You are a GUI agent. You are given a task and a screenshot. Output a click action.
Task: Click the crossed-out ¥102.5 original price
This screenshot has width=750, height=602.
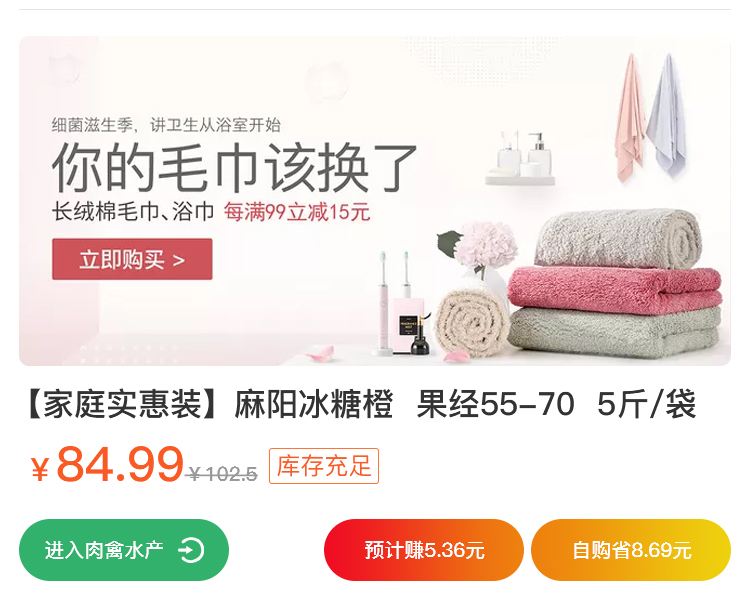(x=223, y=474)
